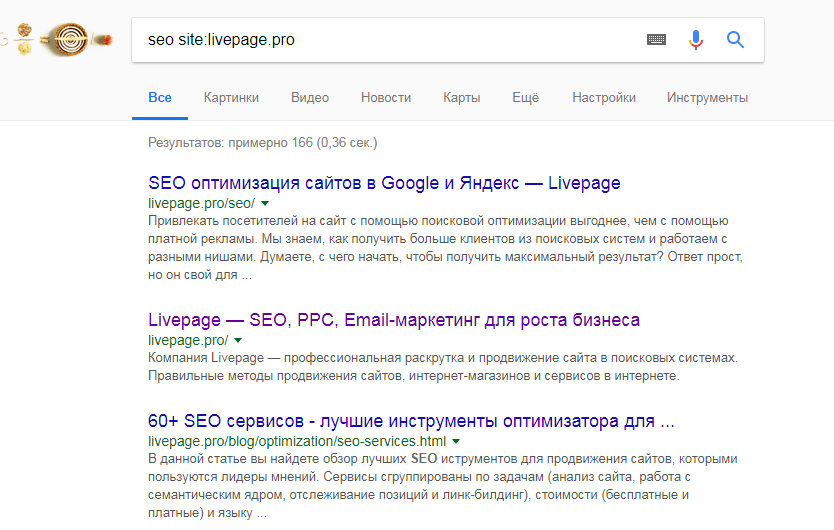
Task: Click the virtual keyboard icon in search bar
Action: coord(656,40)
